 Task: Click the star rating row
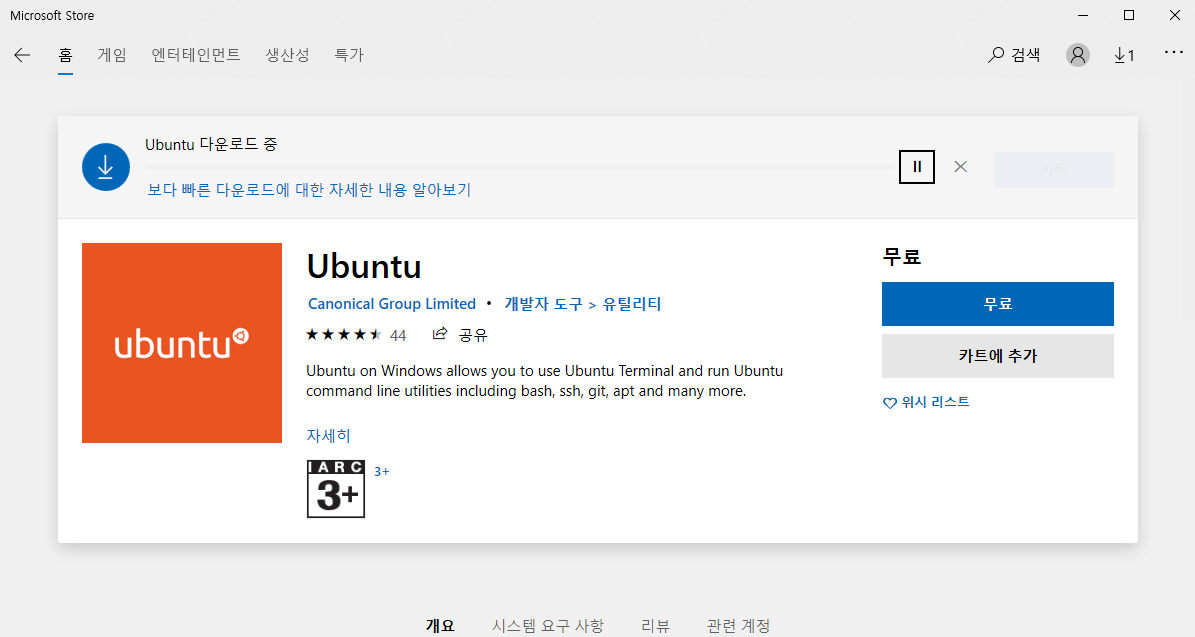pyautogui.click(x=343, y=335)
